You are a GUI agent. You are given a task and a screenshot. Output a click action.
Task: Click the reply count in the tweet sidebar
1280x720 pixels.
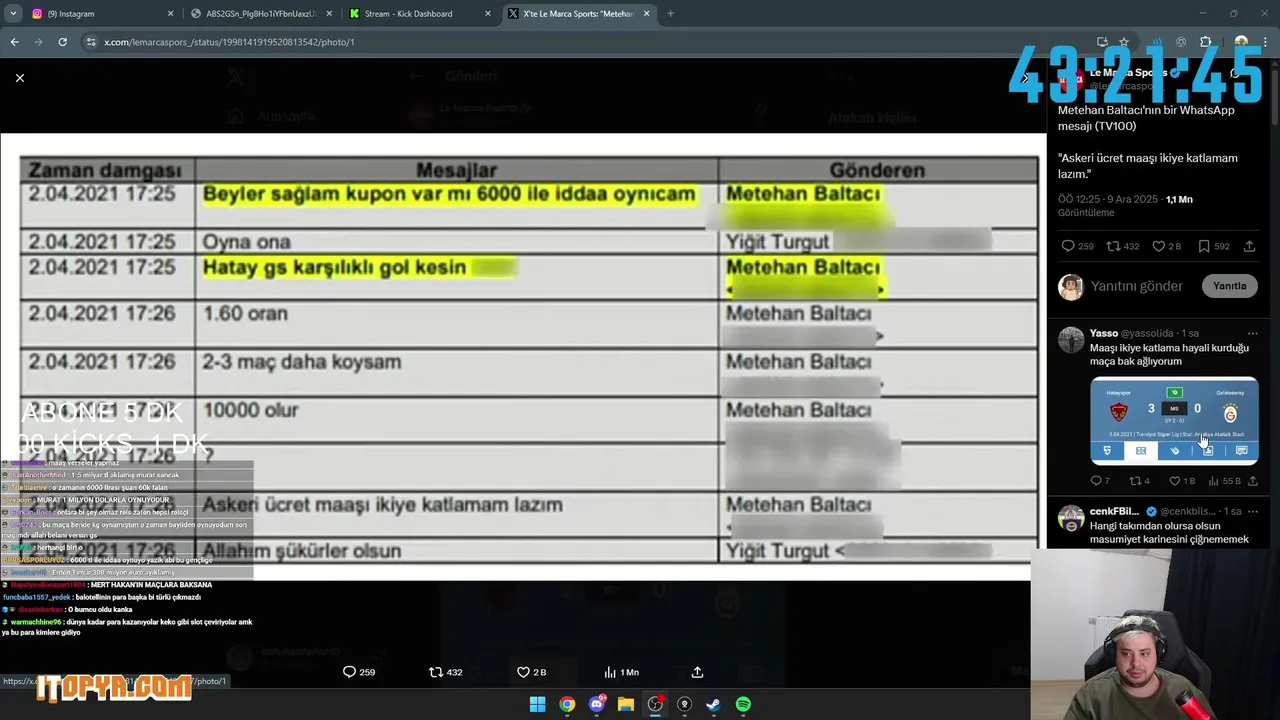coord(1076,246)
